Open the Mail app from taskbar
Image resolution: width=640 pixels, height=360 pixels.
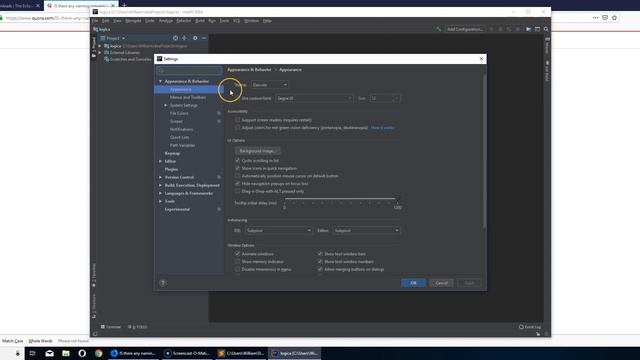tap(49, 353)
